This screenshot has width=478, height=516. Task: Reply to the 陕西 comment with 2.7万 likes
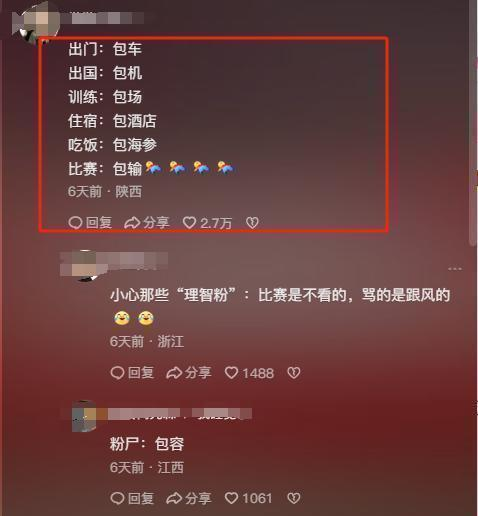pos(90,223)
